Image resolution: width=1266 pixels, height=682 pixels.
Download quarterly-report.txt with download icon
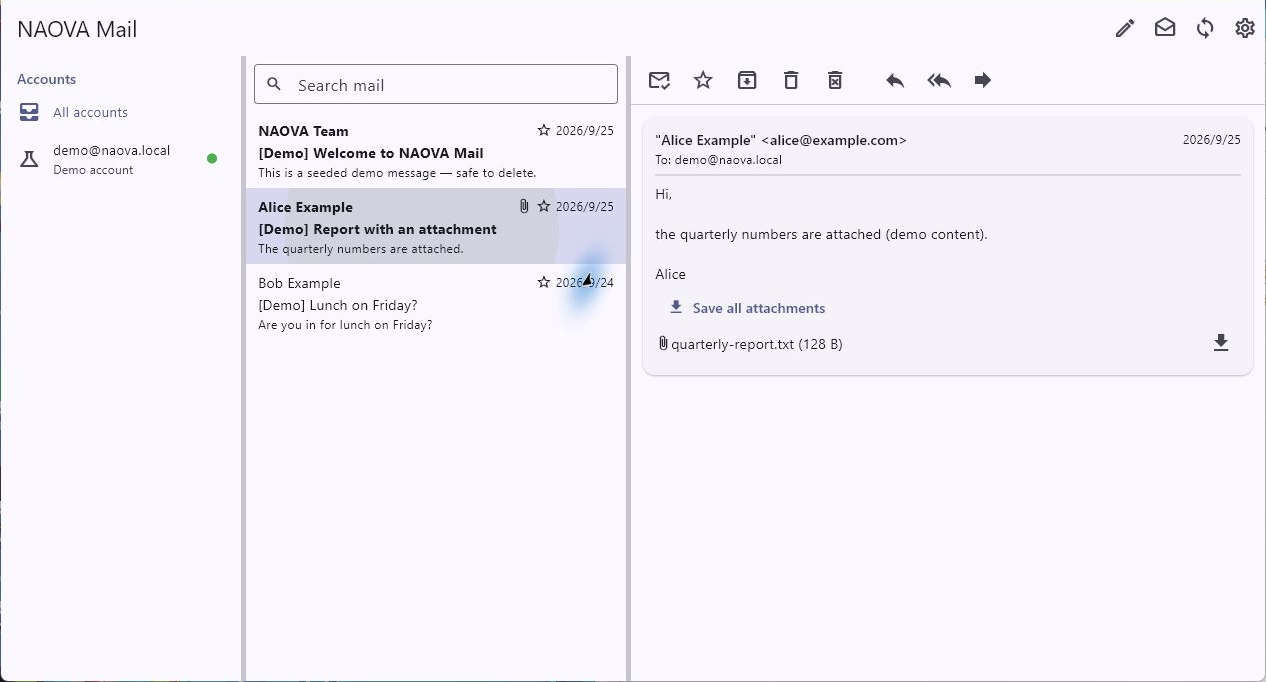1220,344
